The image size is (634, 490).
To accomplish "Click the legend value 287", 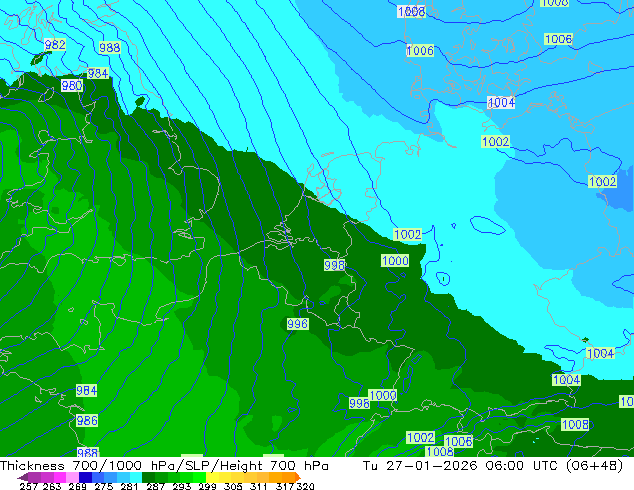I will point(155,486).
